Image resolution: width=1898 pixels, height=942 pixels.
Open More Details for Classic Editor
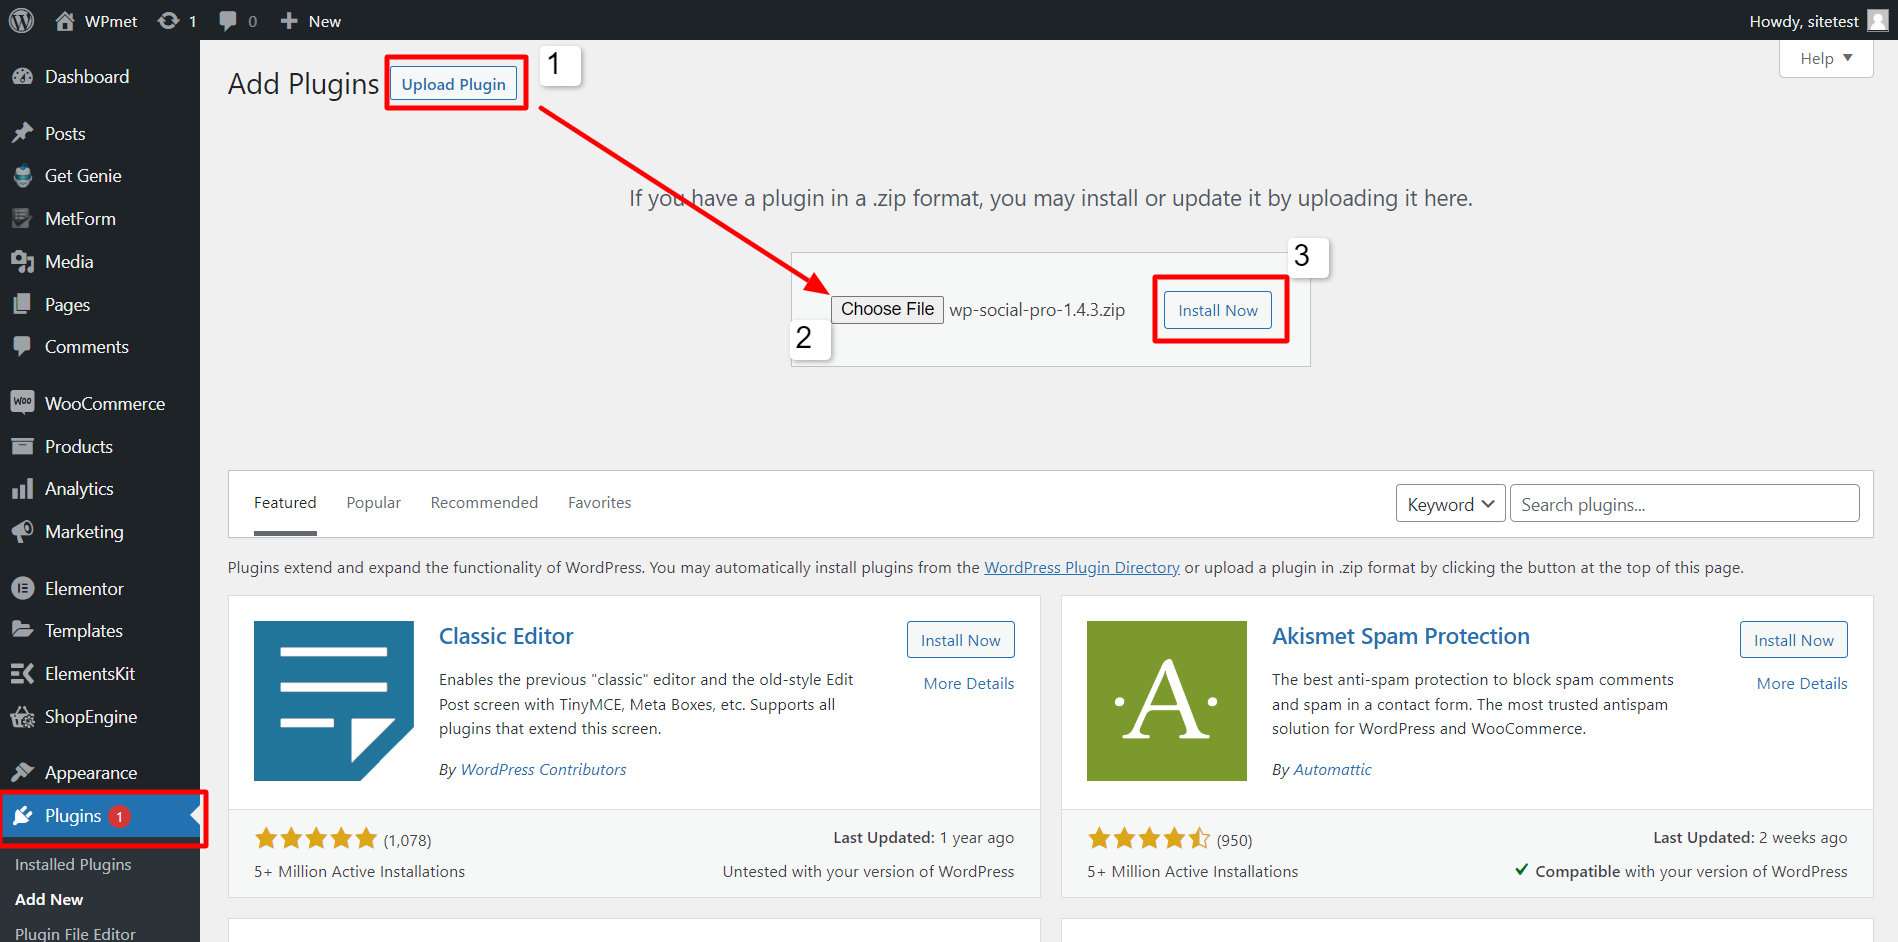(969, 684)
